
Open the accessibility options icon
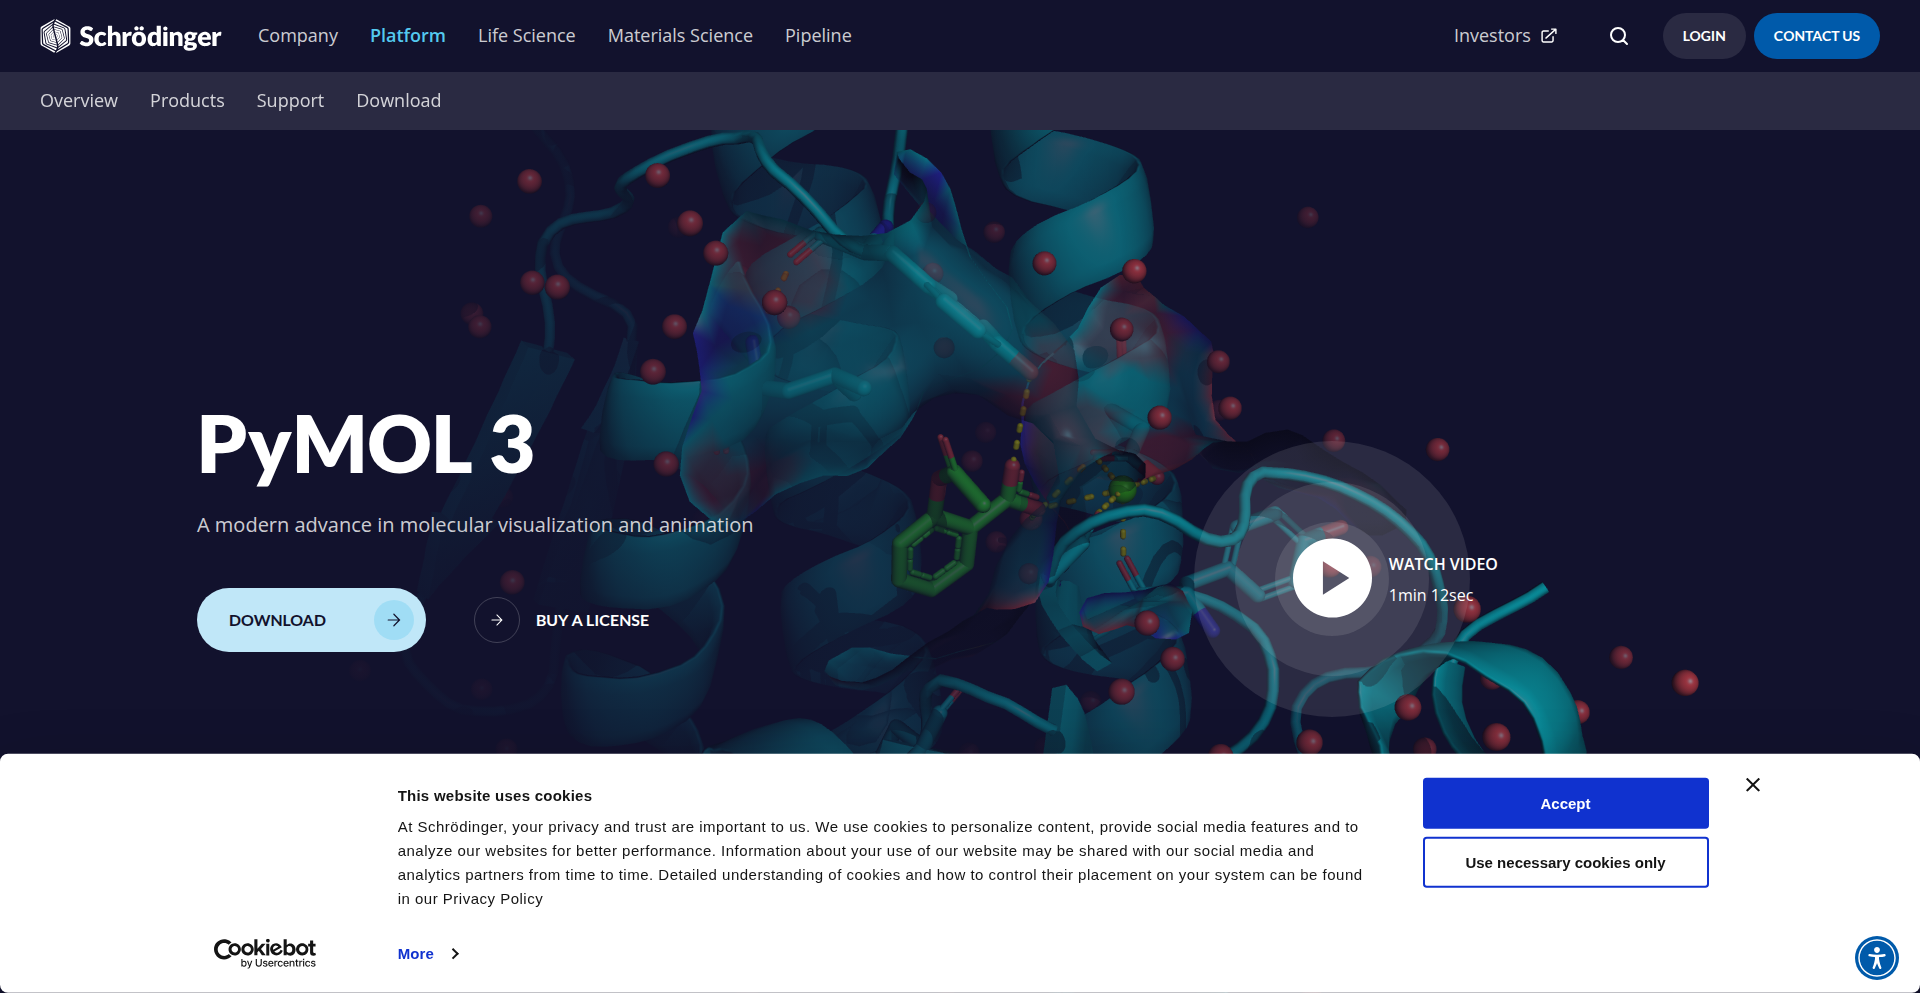(x=1877, y=957)
